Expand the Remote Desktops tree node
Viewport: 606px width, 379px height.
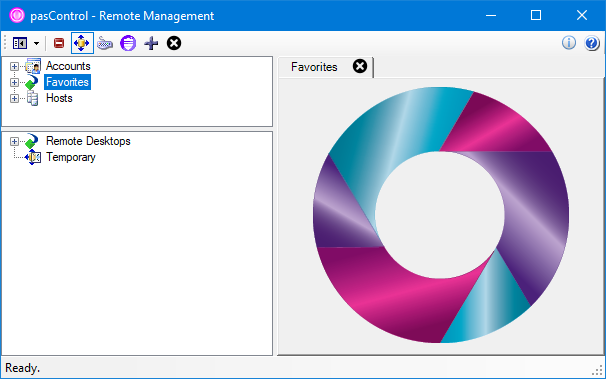point(14,141)
